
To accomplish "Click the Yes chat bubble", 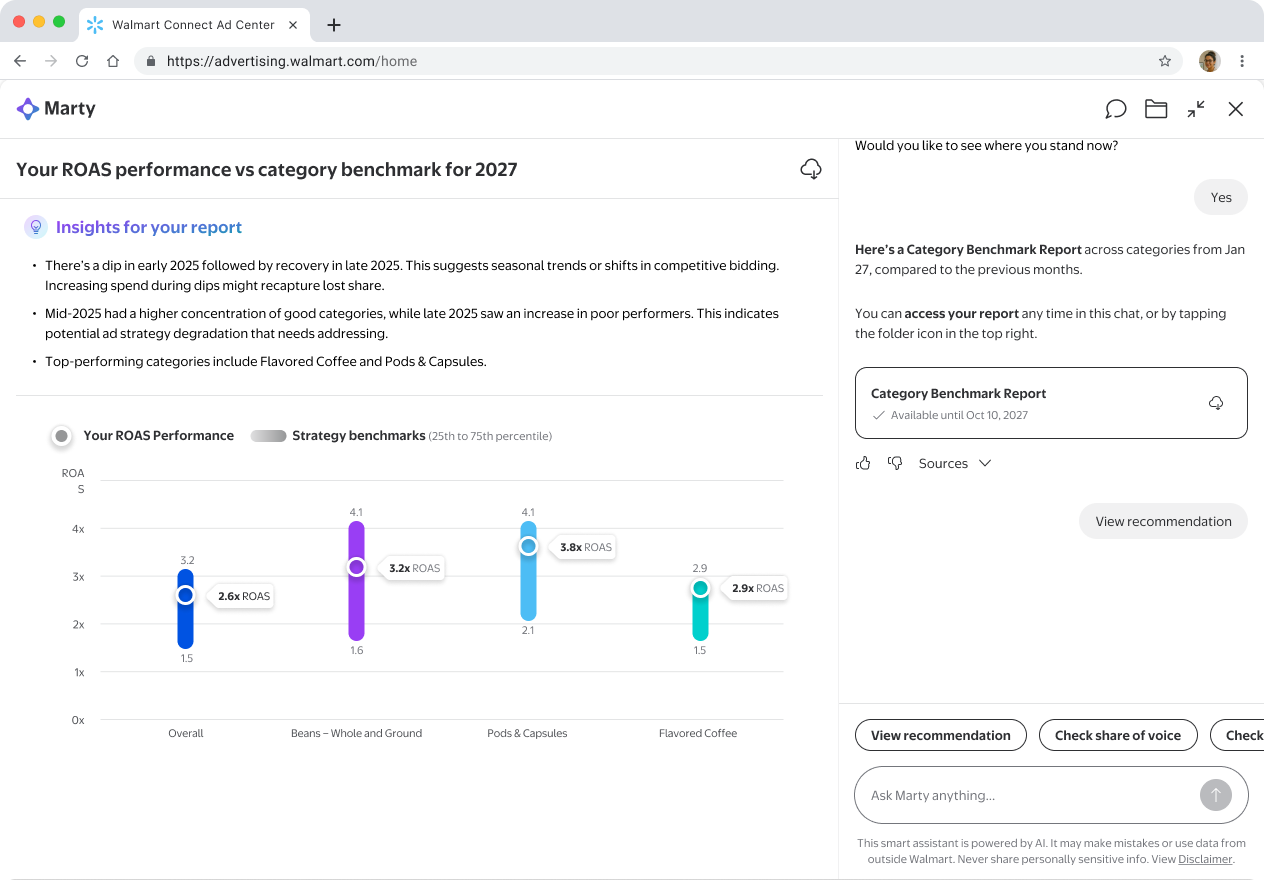I will coord(1221,197).
